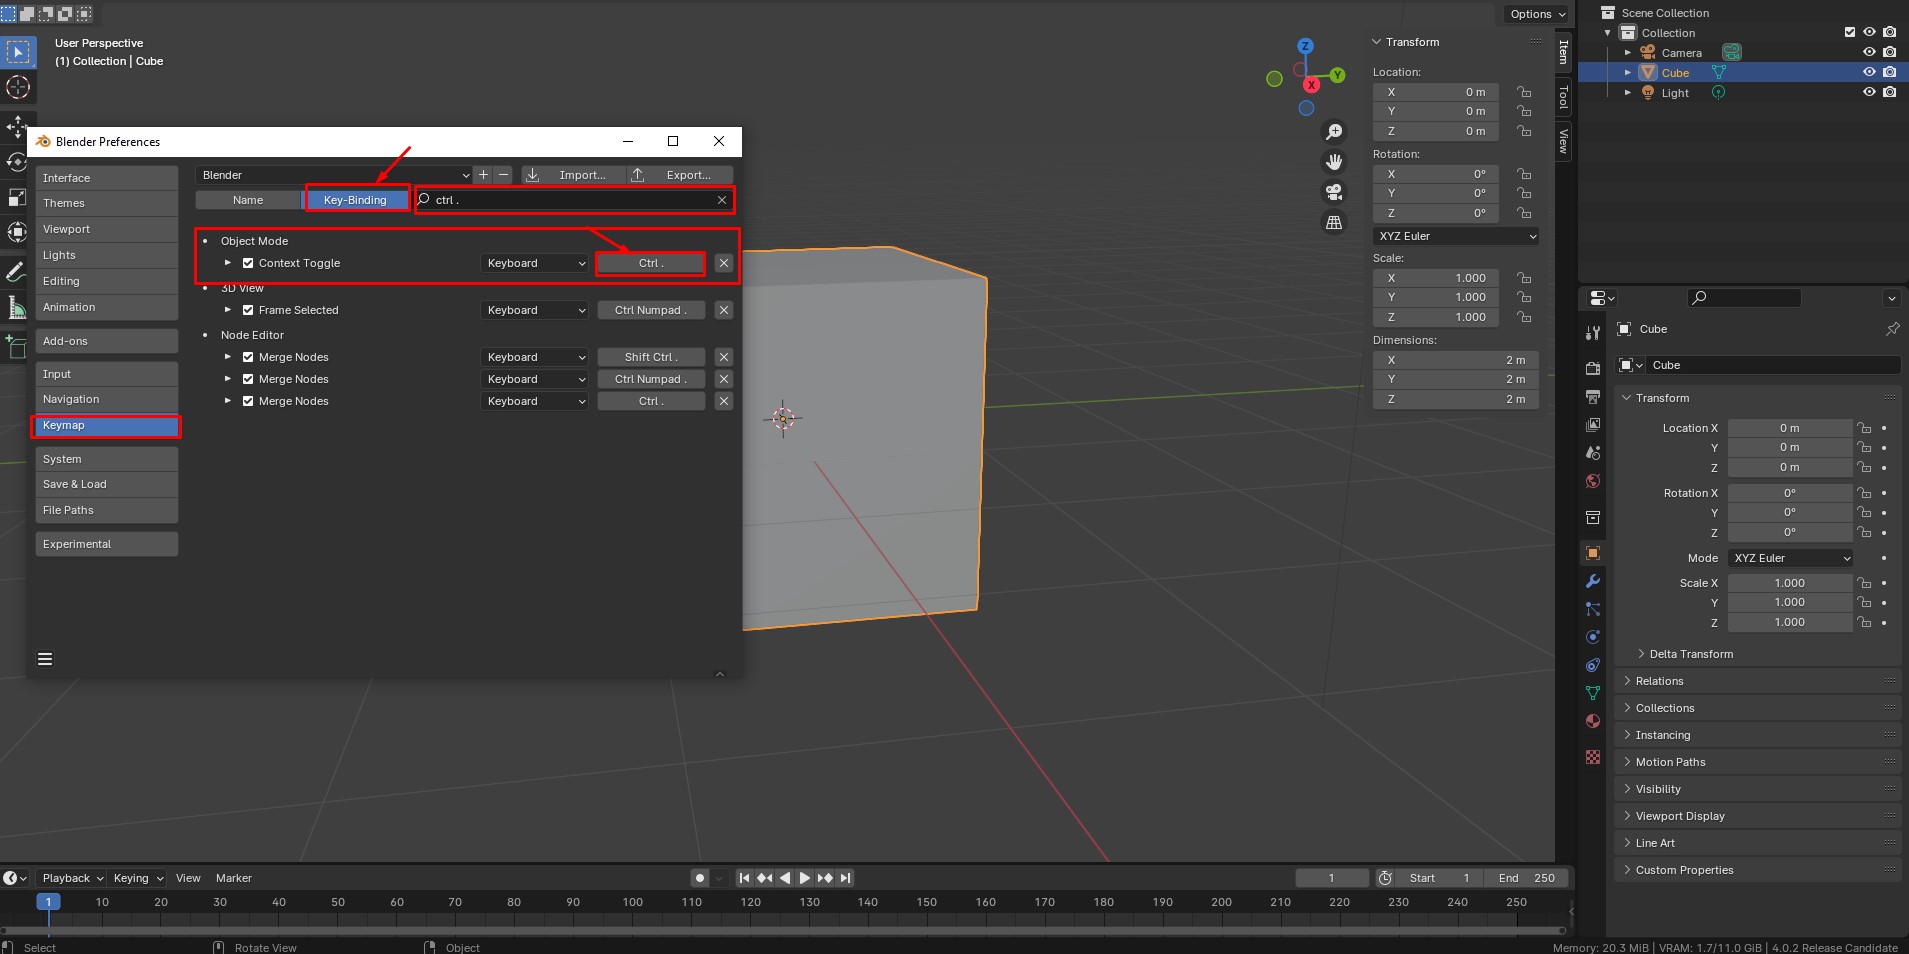Screen dimensions: 1909x954
Task: Click the Import keymap icon button
Action: [x=572, y=175]
